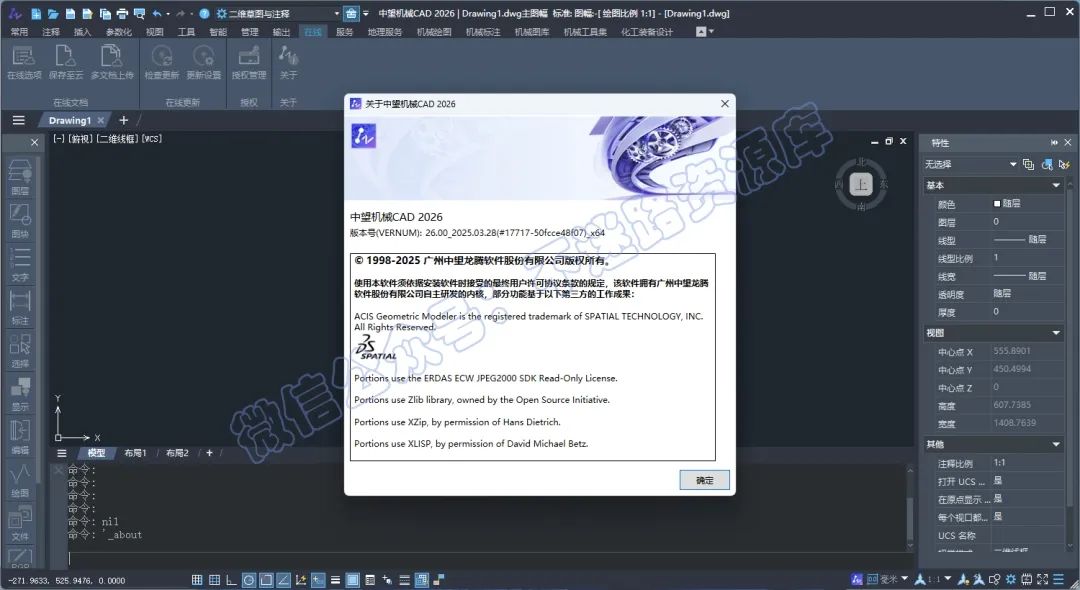Toggle grid display in status bar

197,580
